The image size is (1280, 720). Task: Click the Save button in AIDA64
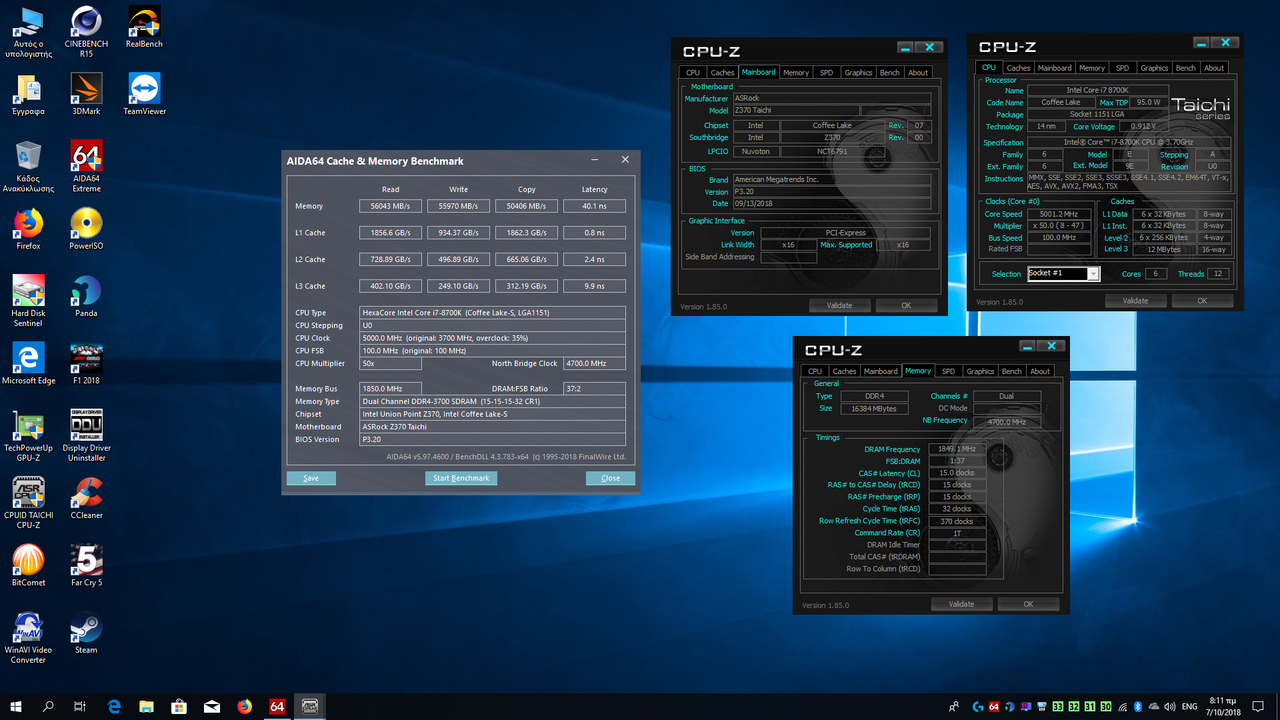tap(311, 478)
